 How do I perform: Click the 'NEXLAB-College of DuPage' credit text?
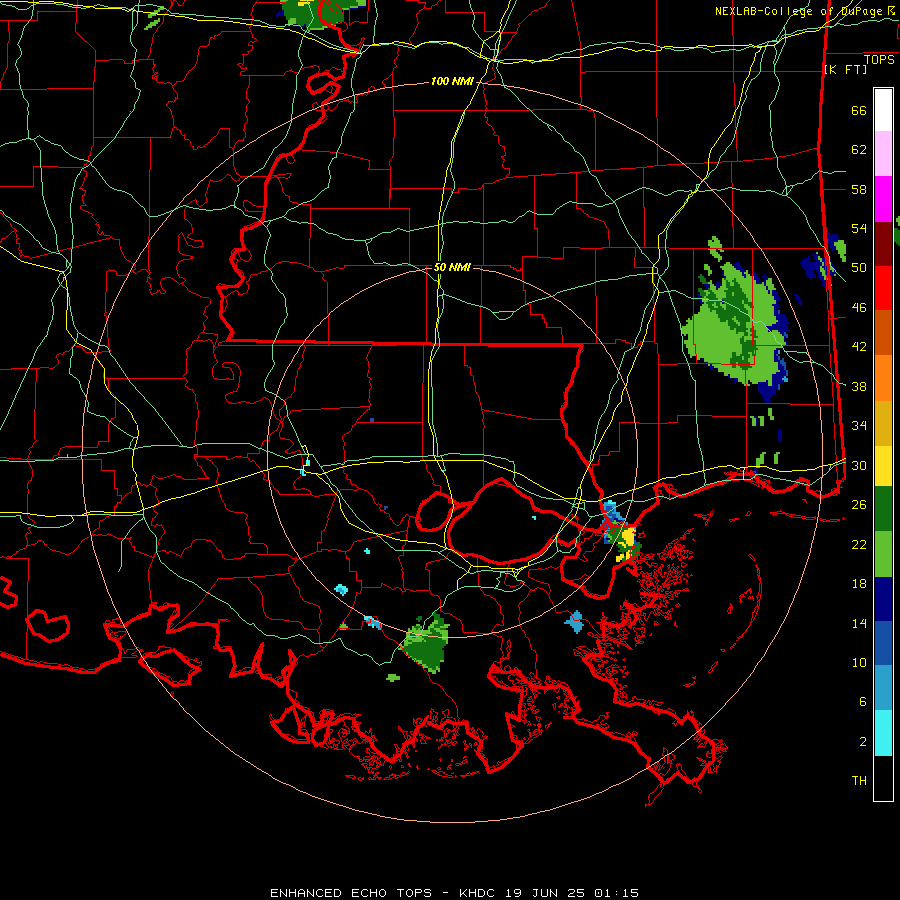[798, 11]
